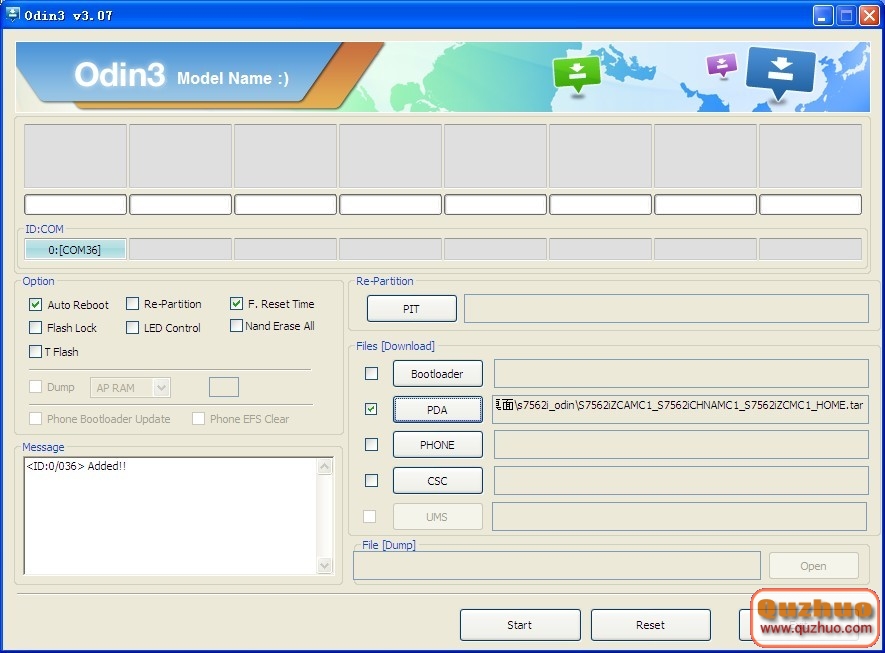Click the PIT button
The image size is (885, 653).
tap(411, 309)
